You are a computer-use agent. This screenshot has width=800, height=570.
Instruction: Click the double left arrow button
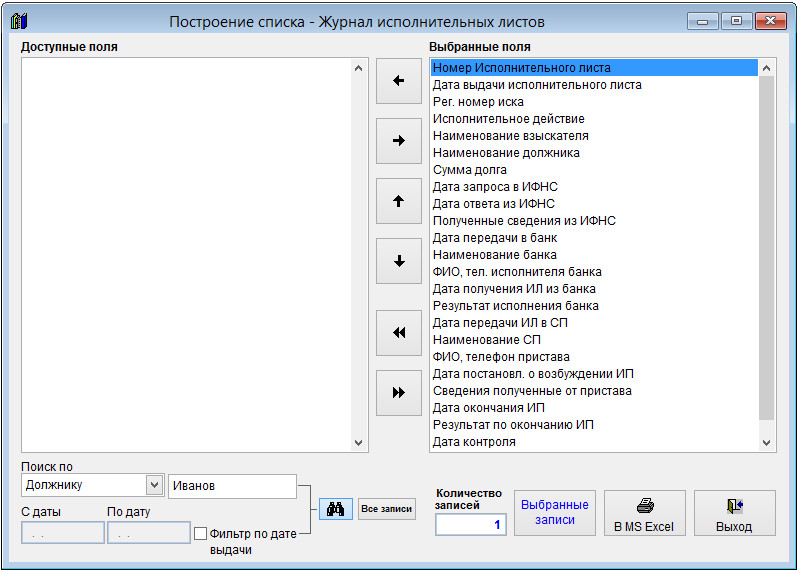click(x=398, y=333)
